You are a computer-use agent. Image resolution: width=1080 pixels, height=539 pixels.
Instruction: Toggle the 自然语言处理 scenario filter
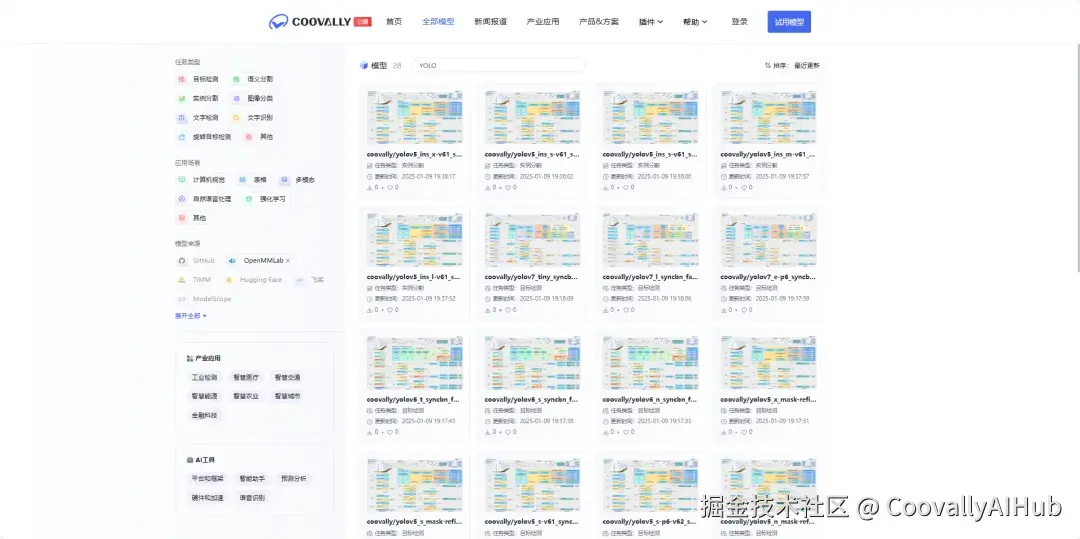pos(204,199)
